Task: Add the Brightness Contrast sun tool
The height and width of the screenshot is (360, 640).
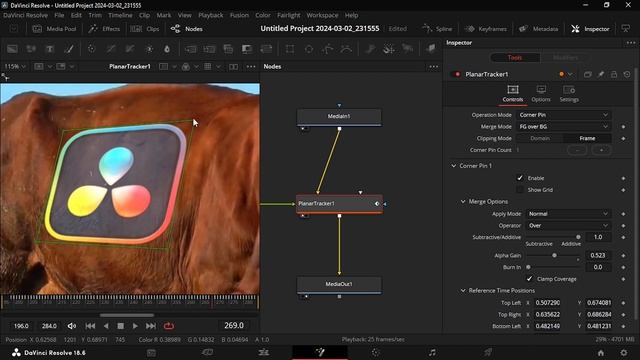Action: pos(149,49)
